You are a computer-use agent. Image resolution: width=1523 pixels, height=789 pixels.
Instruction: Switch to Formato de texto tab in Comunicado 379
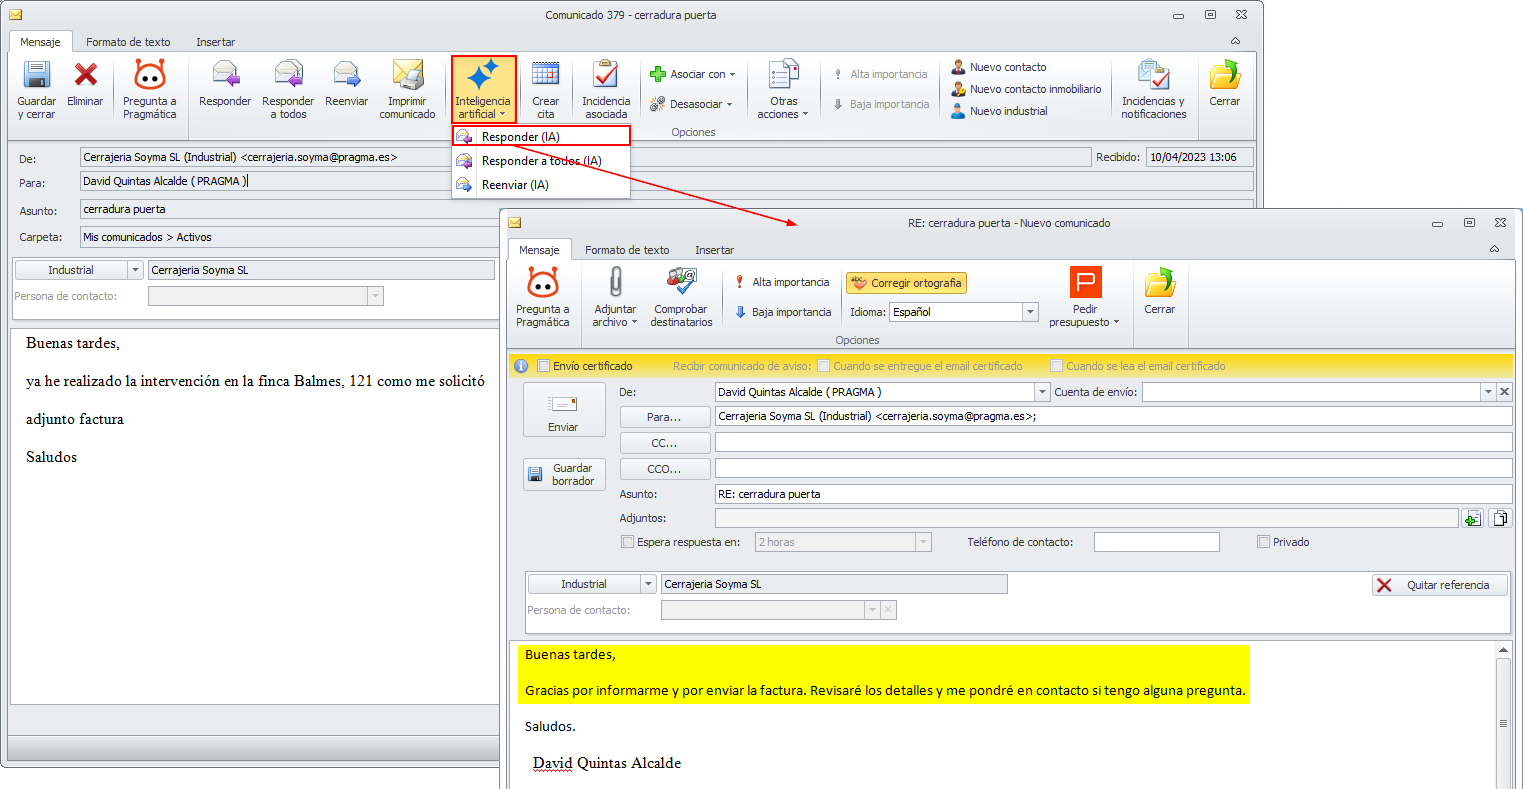[x=128, y=42]
